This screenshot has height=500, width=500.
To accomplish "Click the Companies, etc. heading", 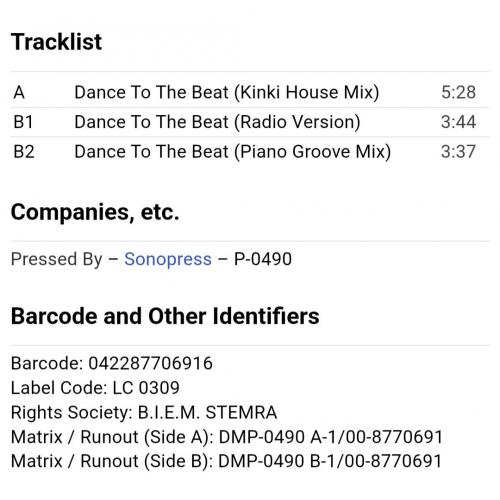I will point(95,212).
